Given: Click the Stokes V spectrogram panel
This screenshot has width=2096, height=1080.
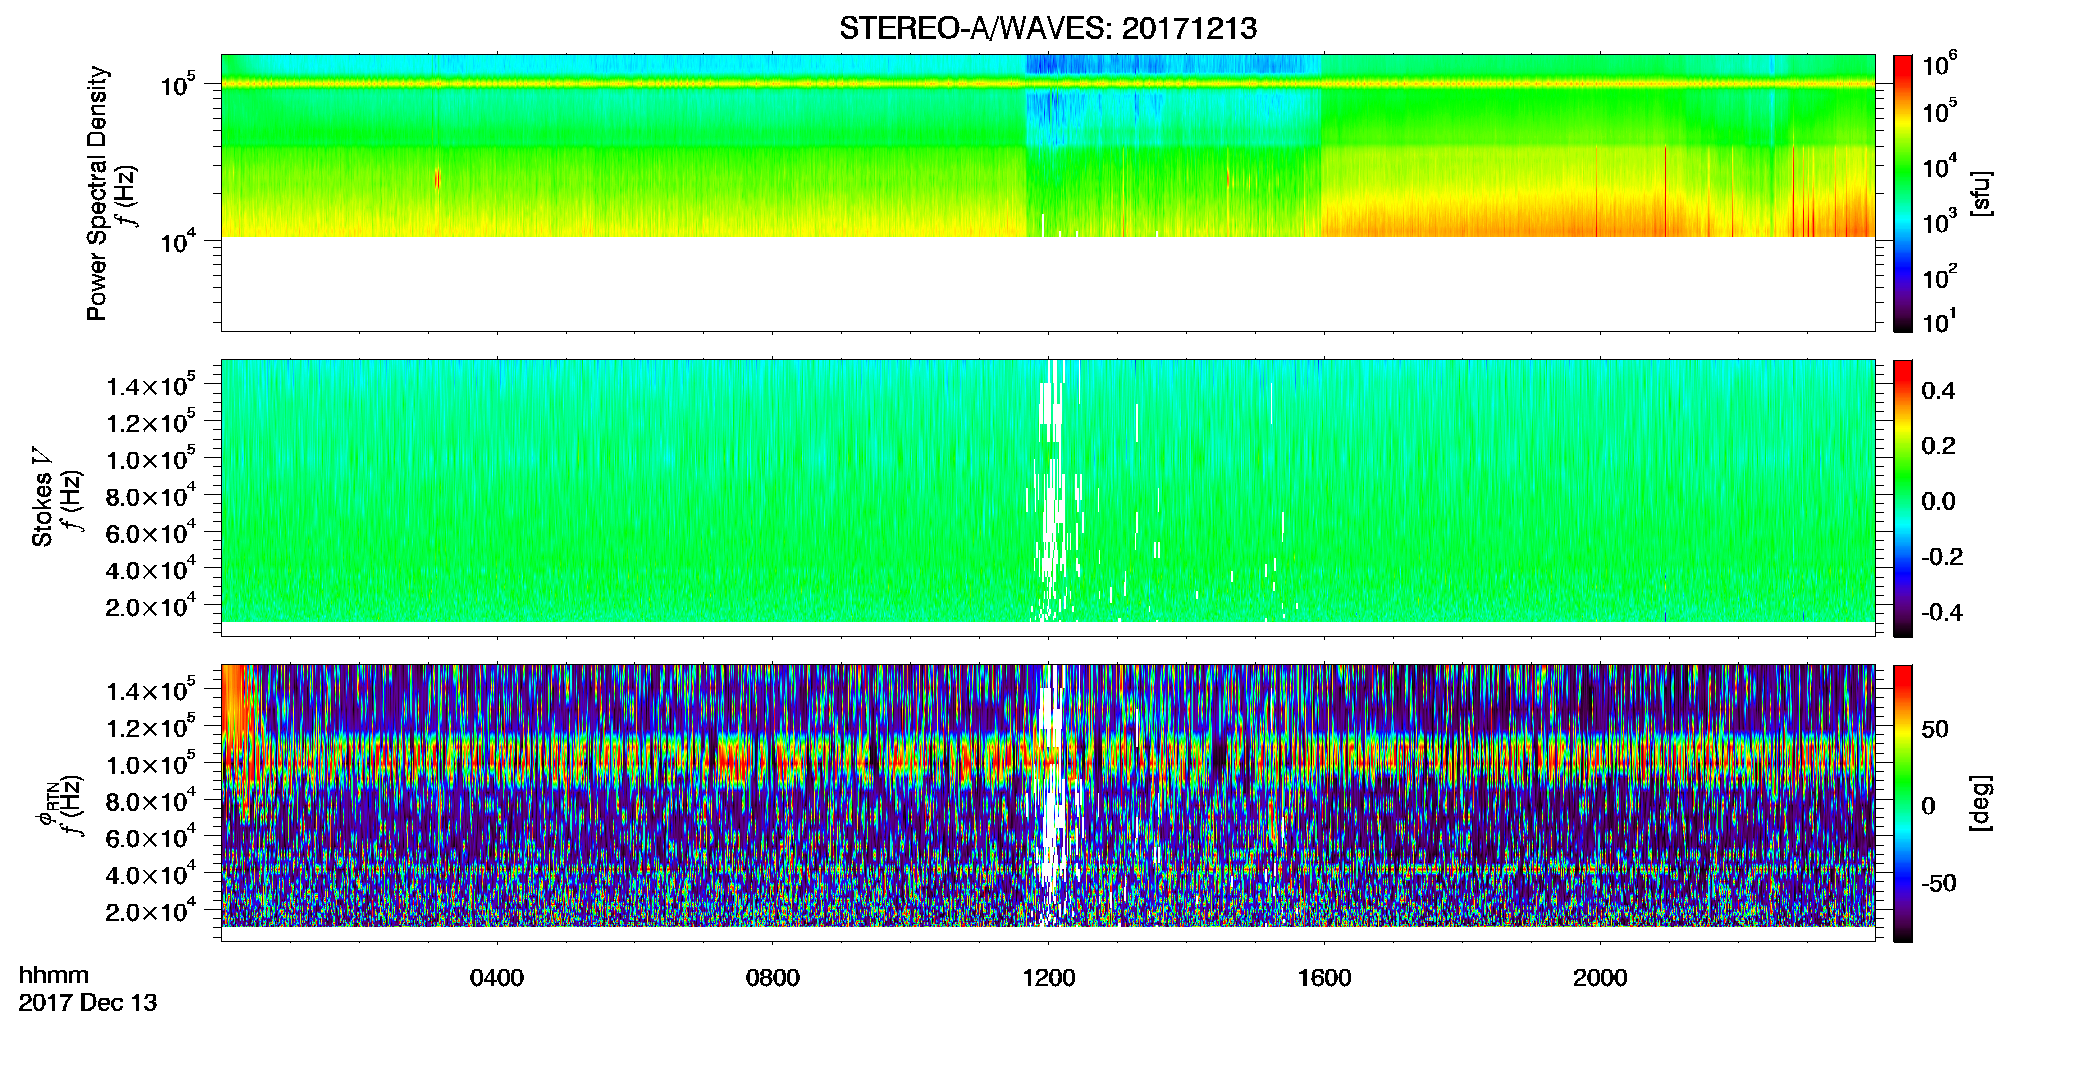Looking at the screenshot, I should coord(1048,497).
